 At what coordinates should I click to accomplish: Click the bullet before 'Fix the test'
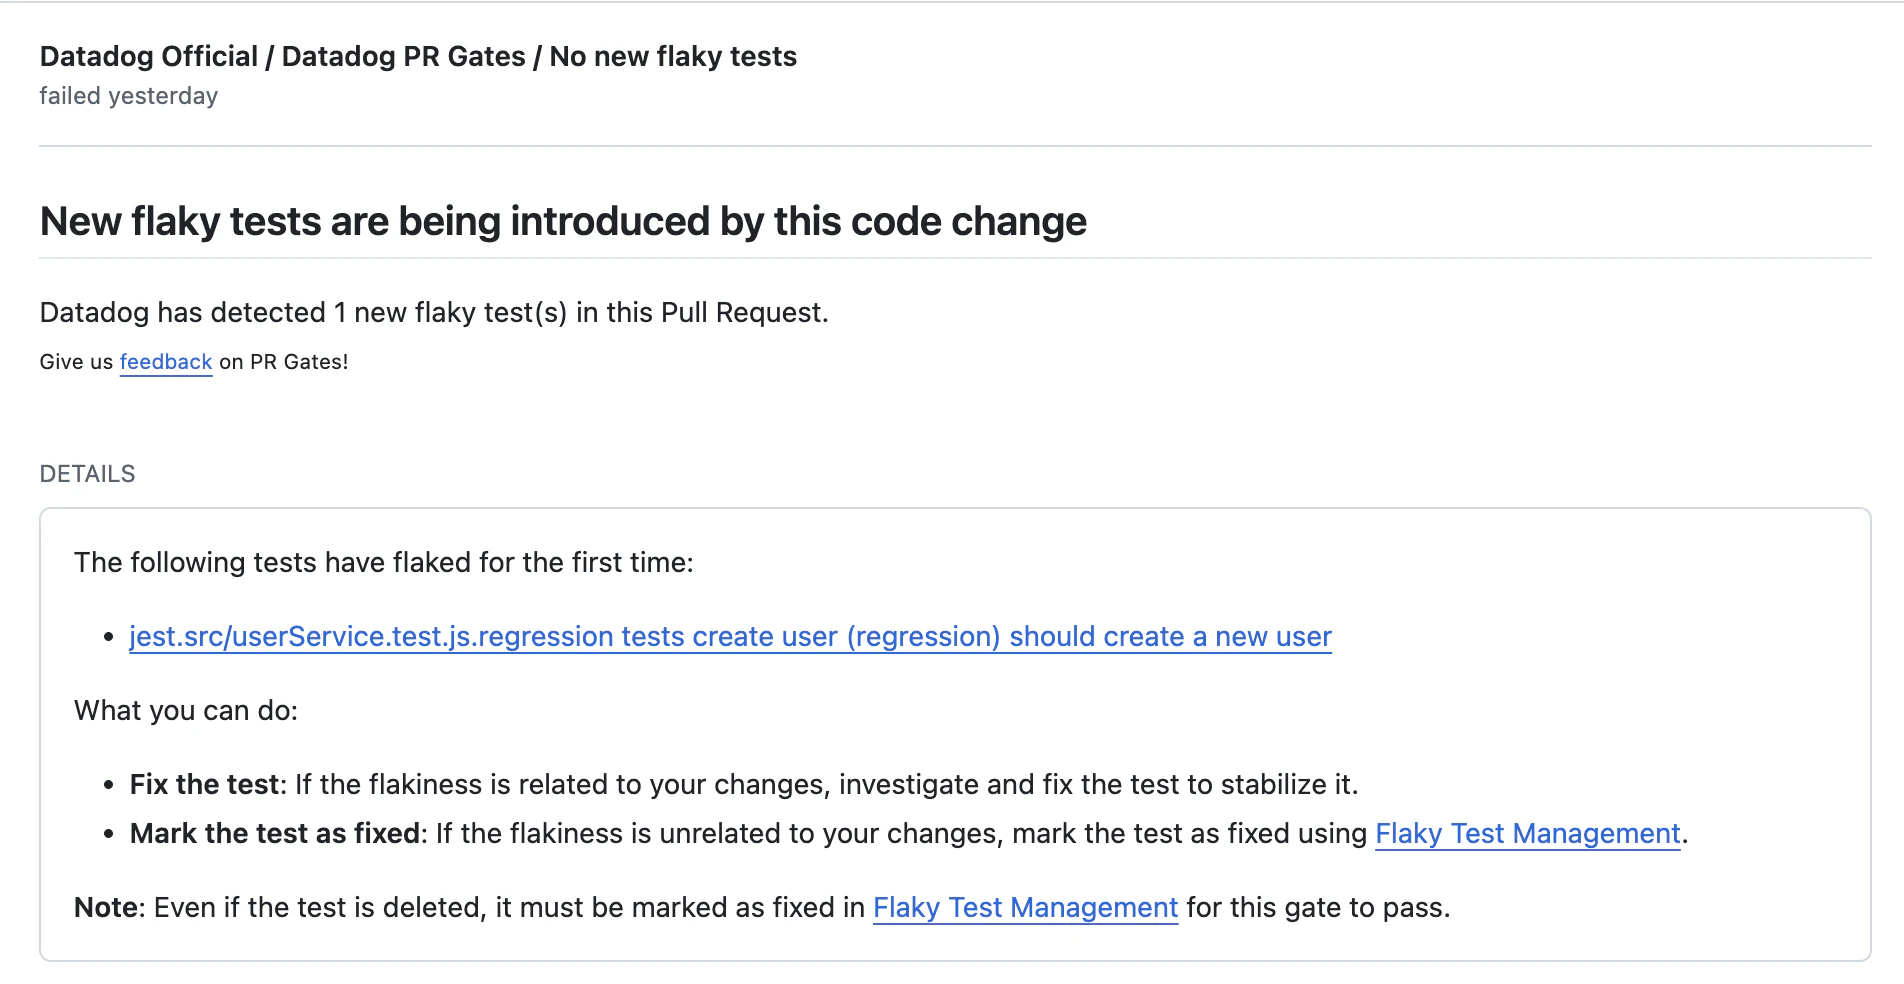pos(109,786)
